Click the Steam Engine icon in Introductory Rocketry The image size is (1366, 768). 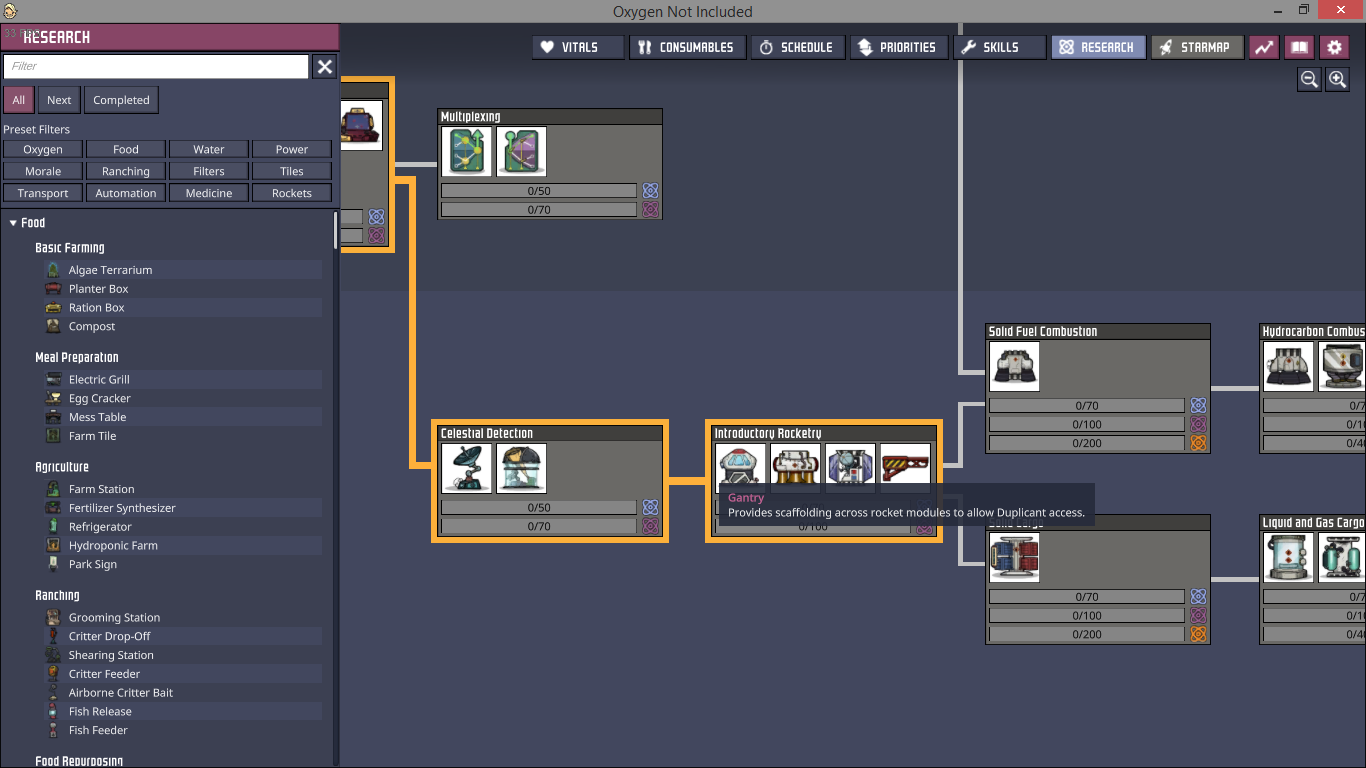tap(796, 467)
